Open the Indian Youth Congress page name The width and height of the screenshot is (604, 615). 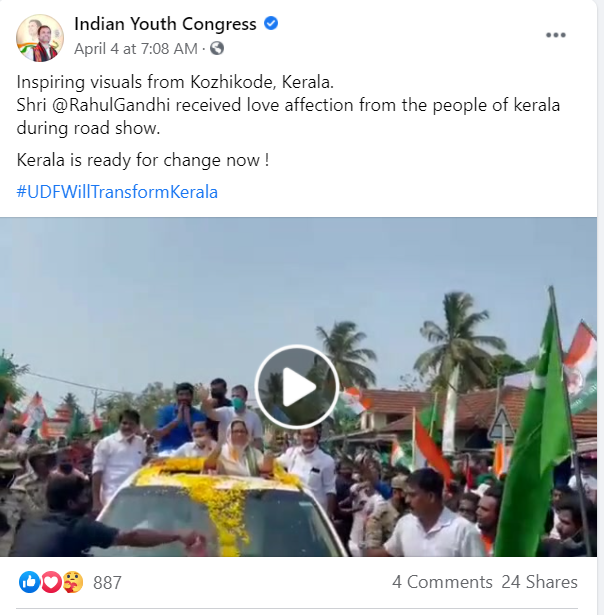pos(165,24)
